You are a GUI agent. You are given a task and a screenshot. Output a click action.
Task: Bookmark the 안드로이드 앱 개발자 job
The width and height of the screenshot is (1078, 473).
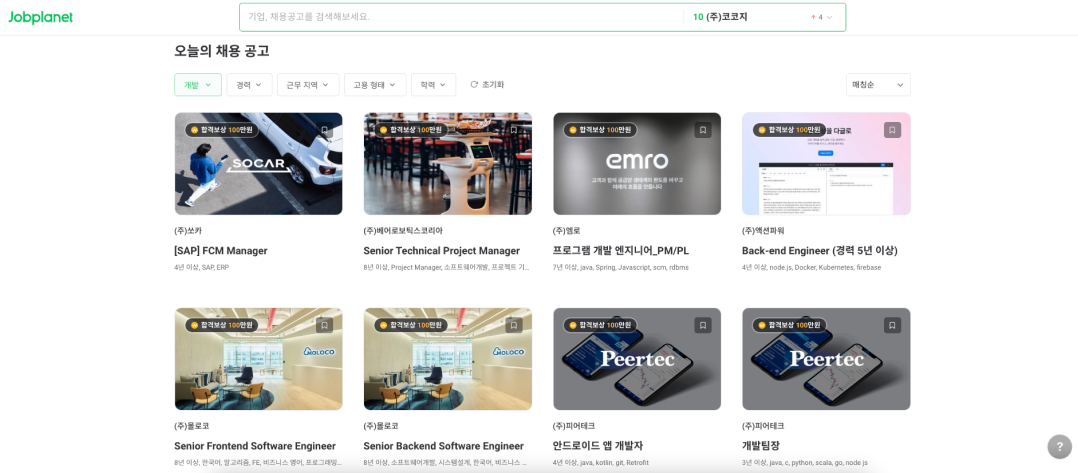703,325
